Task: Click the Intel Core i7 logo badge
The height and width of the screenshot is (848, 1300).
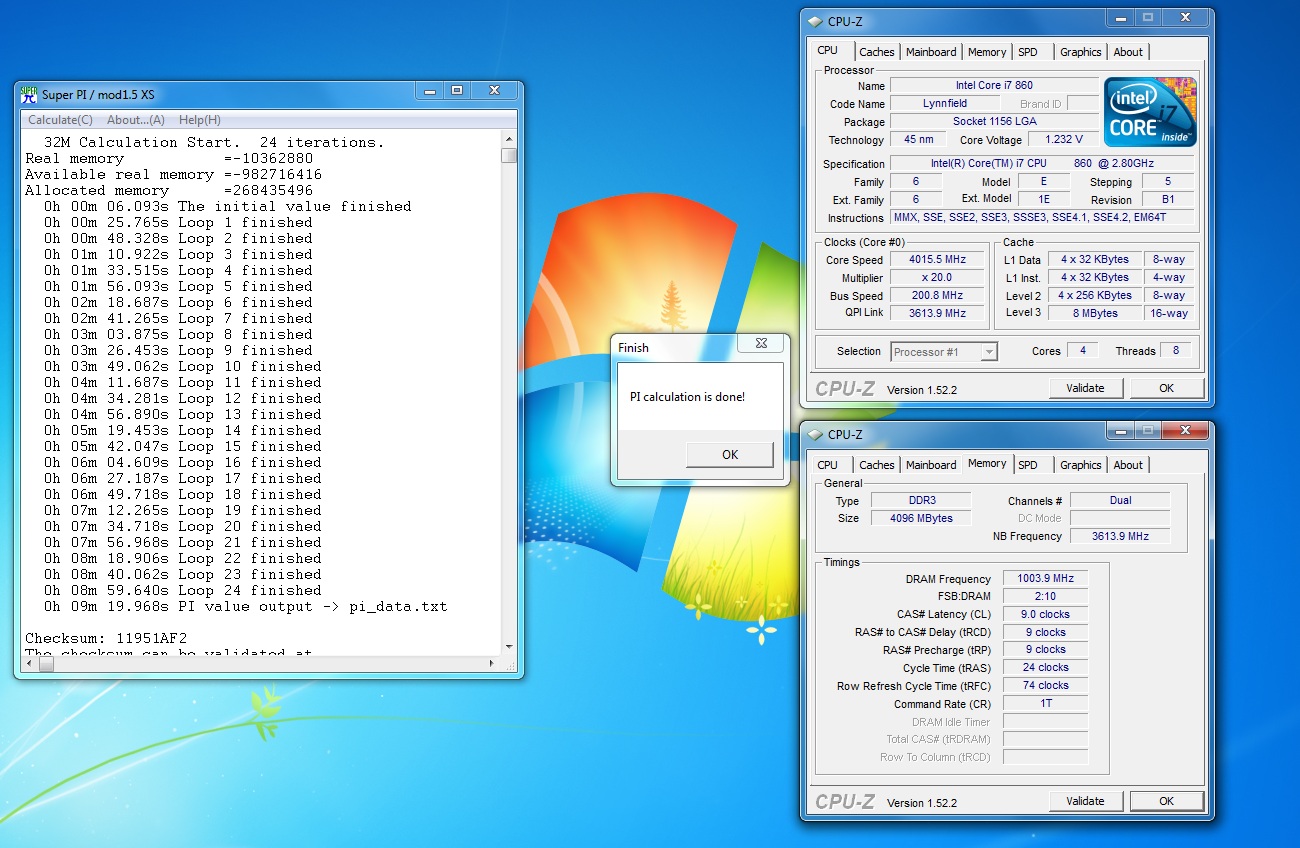Action: 1150,112
